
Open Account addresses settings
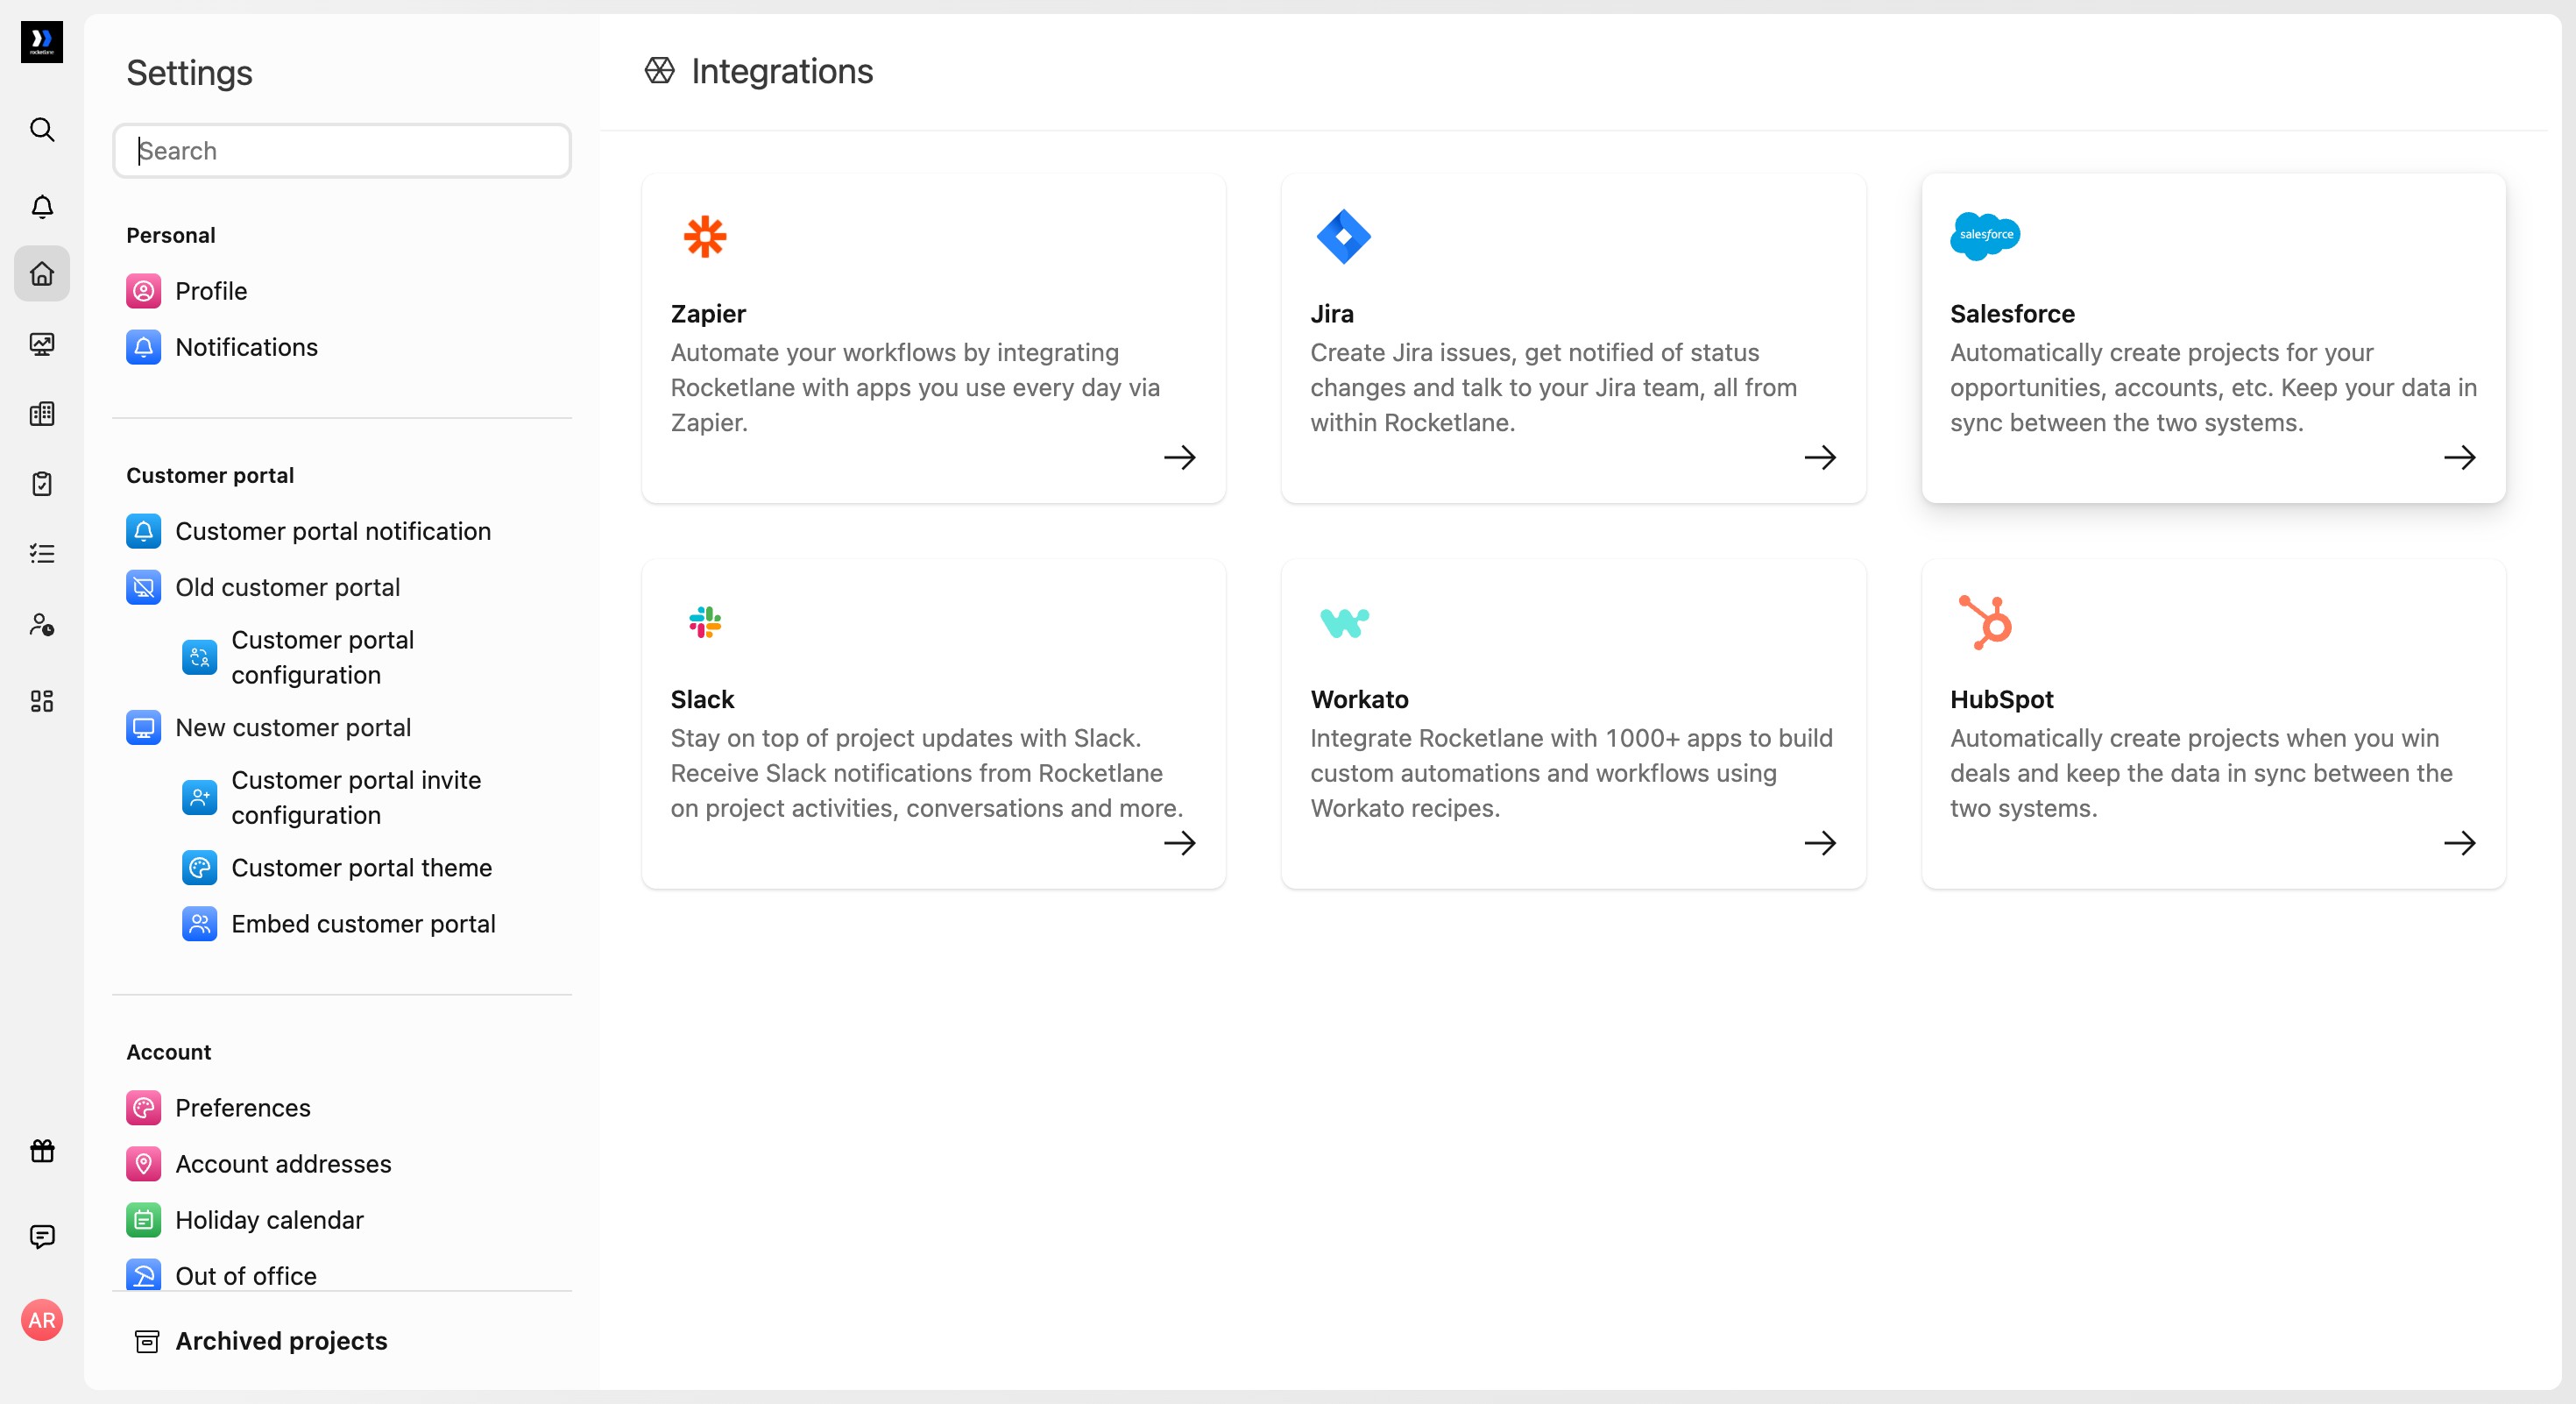pos(259,1163)
